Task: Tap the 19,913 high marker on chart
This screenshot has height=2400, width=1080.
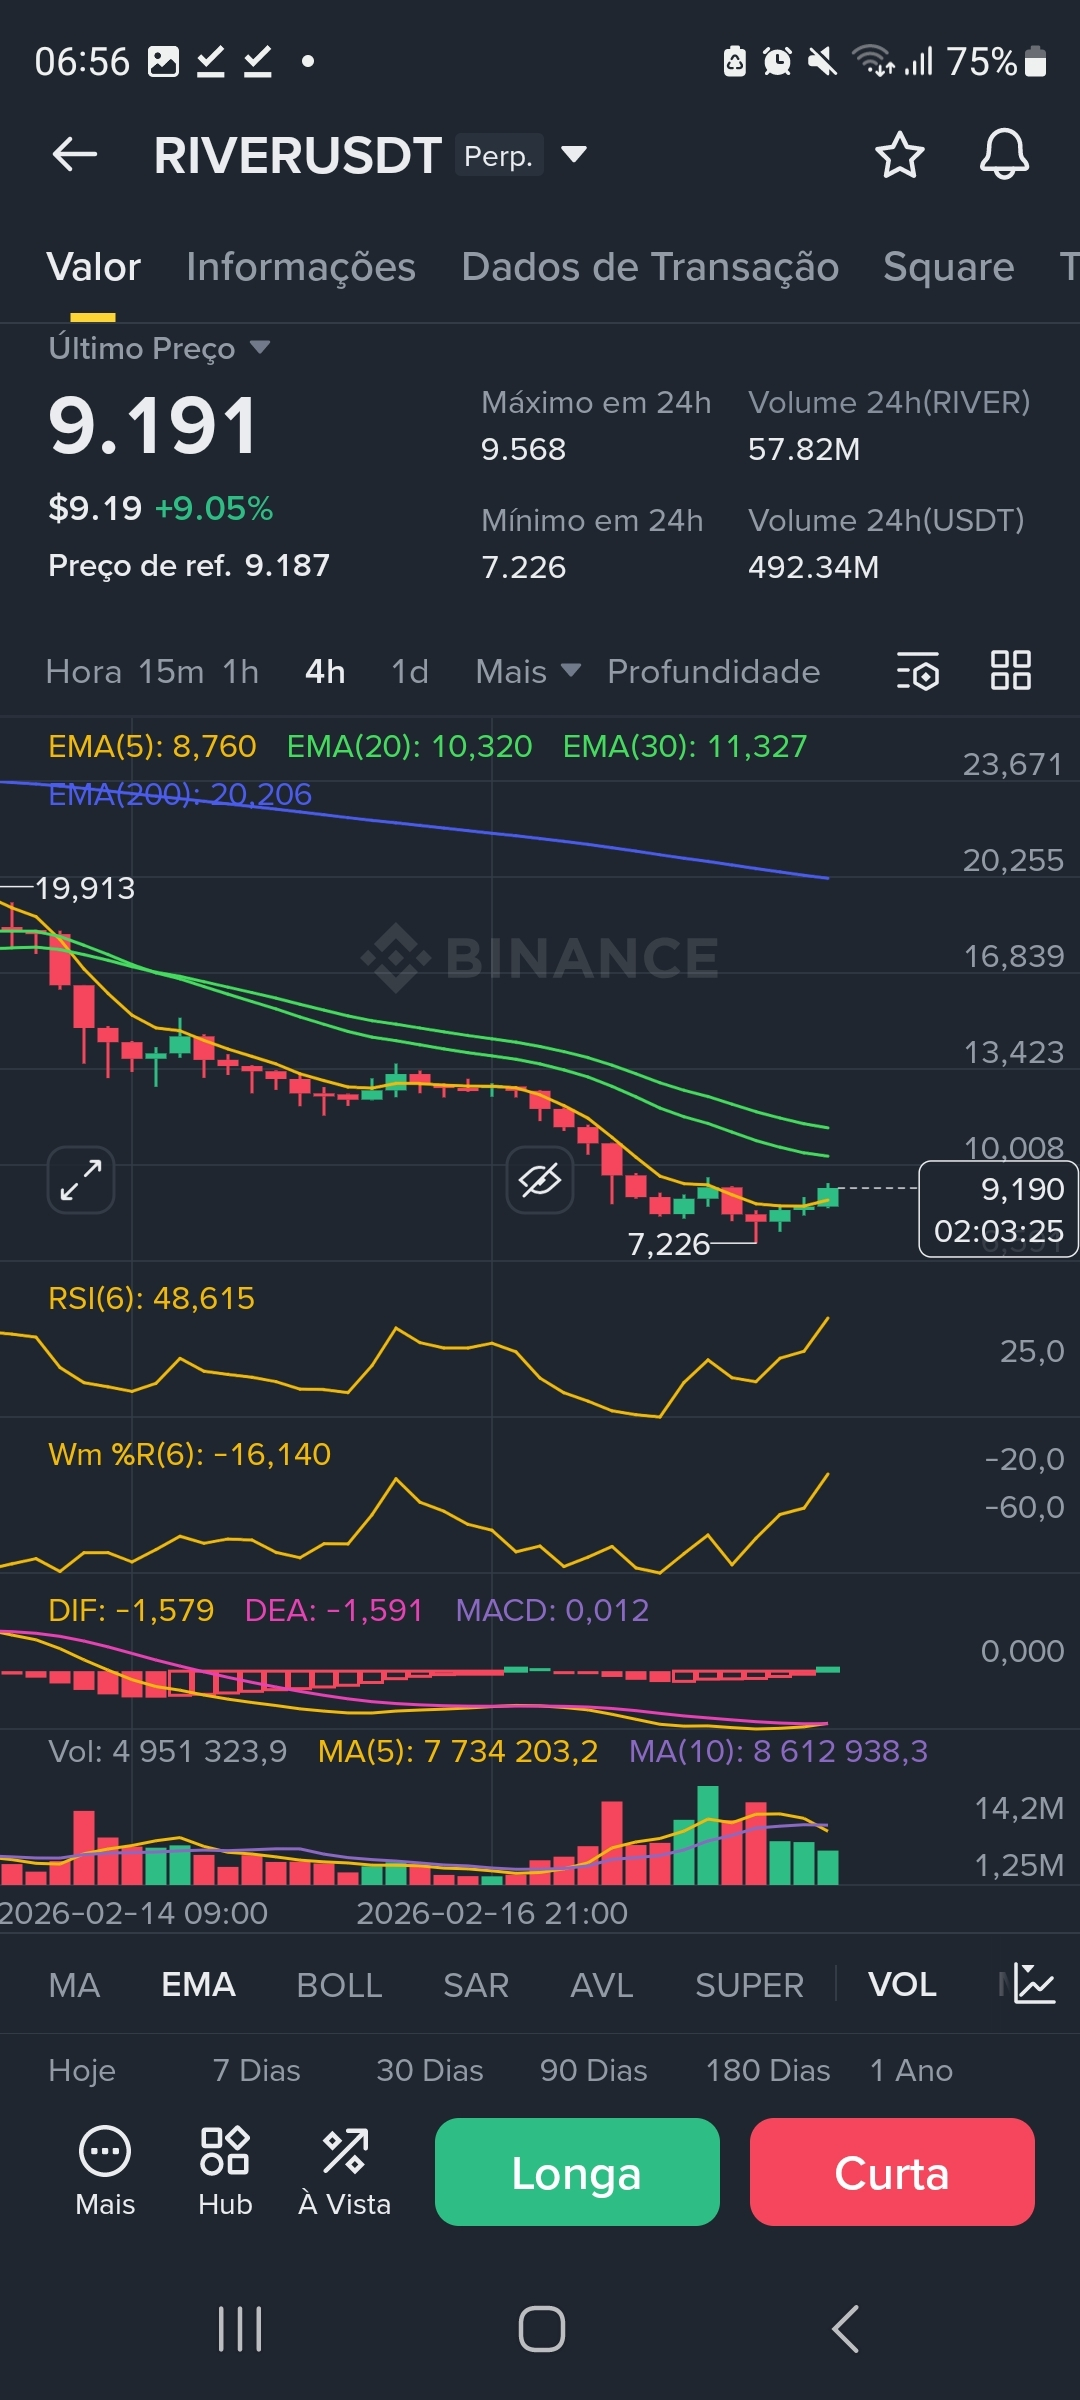Action: point(85,888)
